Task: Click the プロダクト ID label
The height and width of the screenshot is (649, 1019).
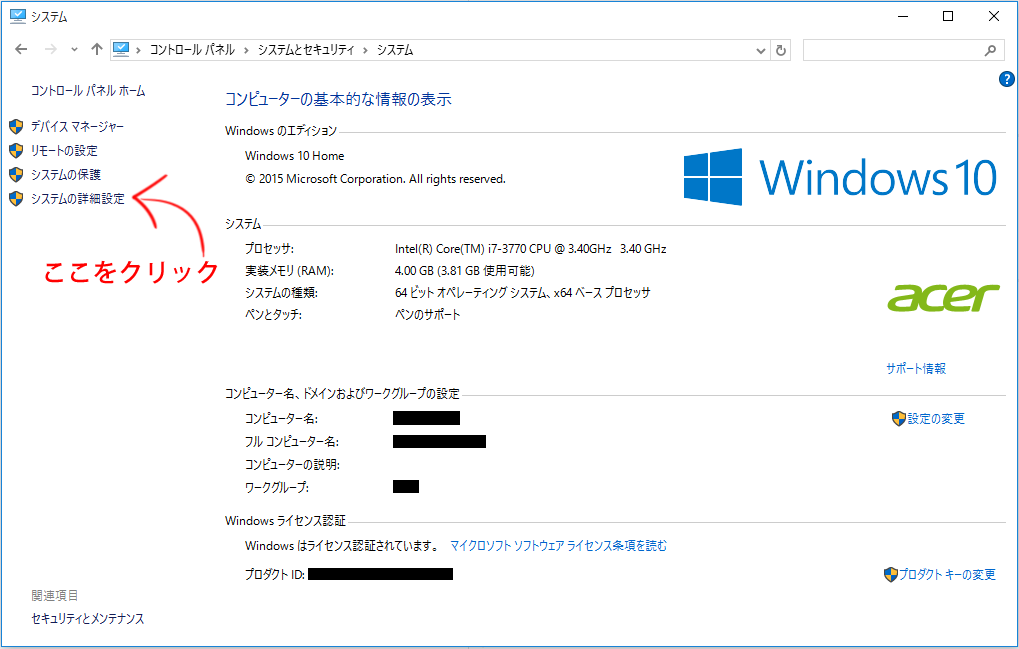Action: (x=275, y=574)
